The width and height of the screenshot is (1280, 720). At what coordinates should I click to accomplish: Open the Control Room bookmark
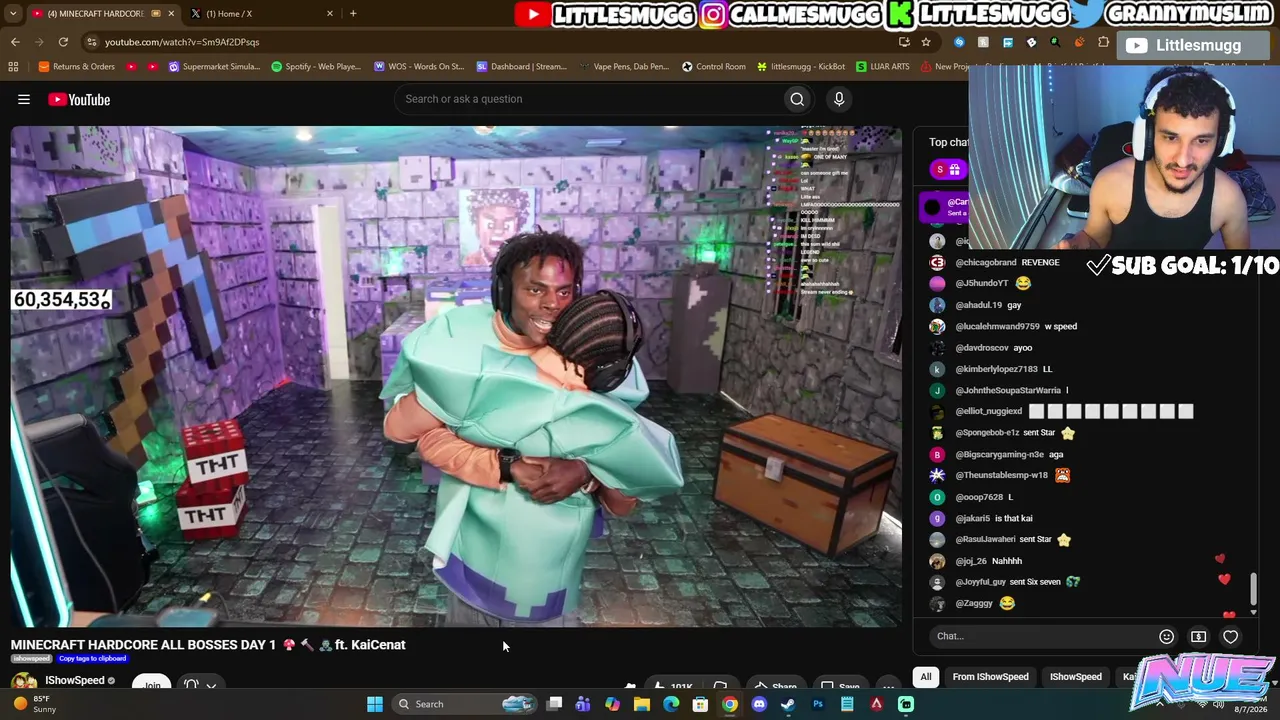pos(714,67)
